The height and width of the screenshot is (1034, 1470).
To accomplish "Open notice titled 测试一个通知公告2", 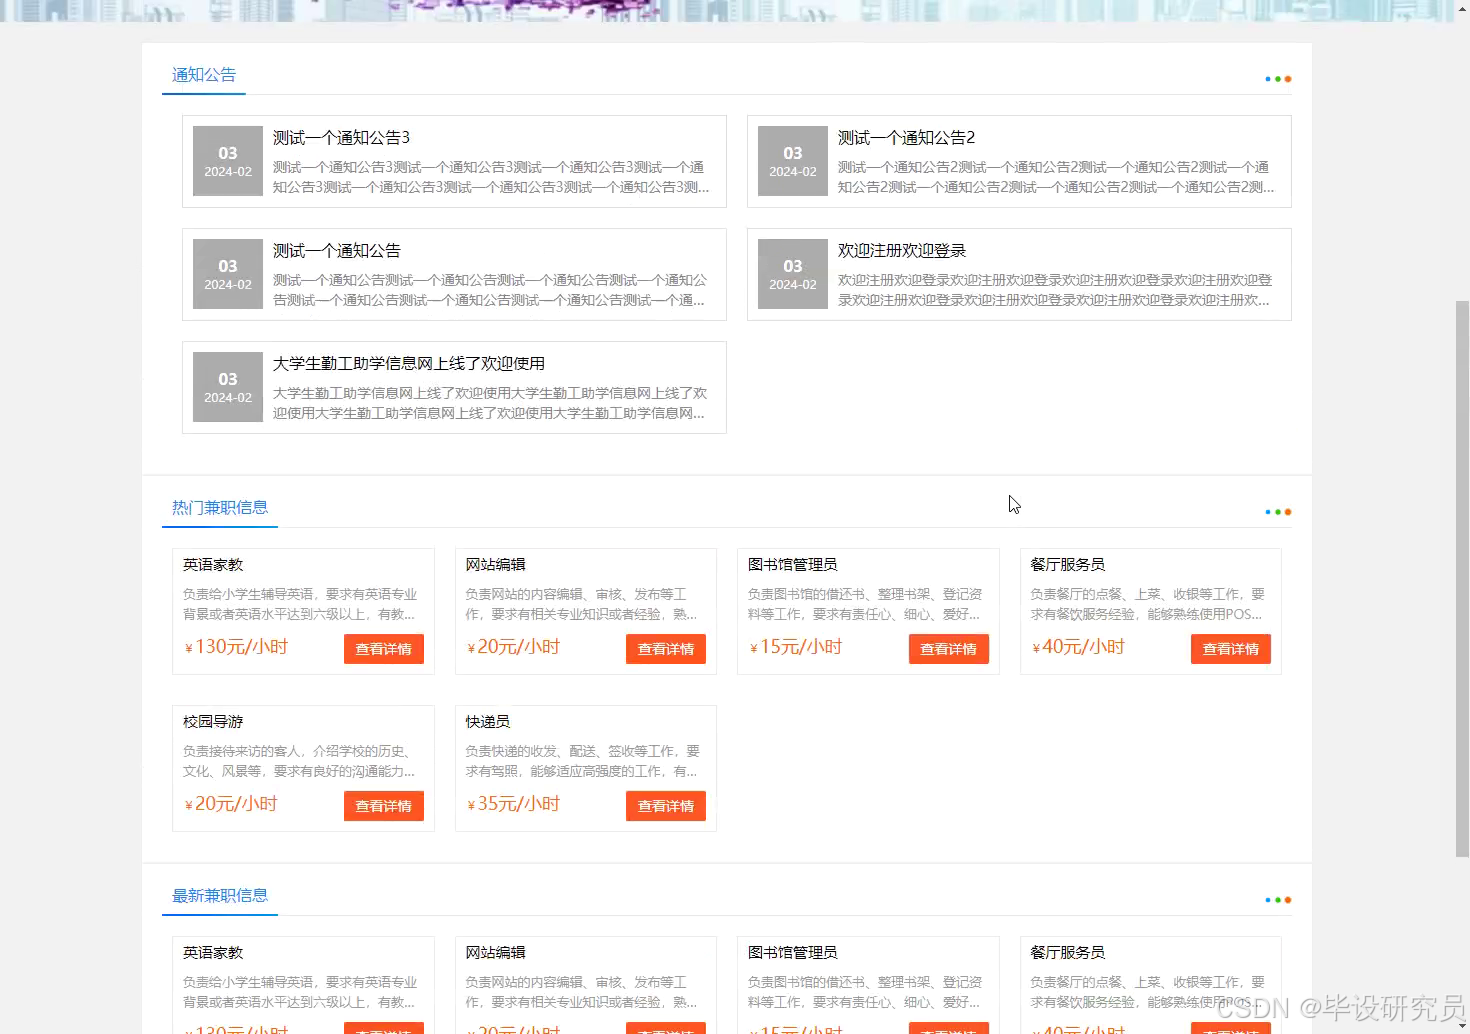I will pos(907,138).
